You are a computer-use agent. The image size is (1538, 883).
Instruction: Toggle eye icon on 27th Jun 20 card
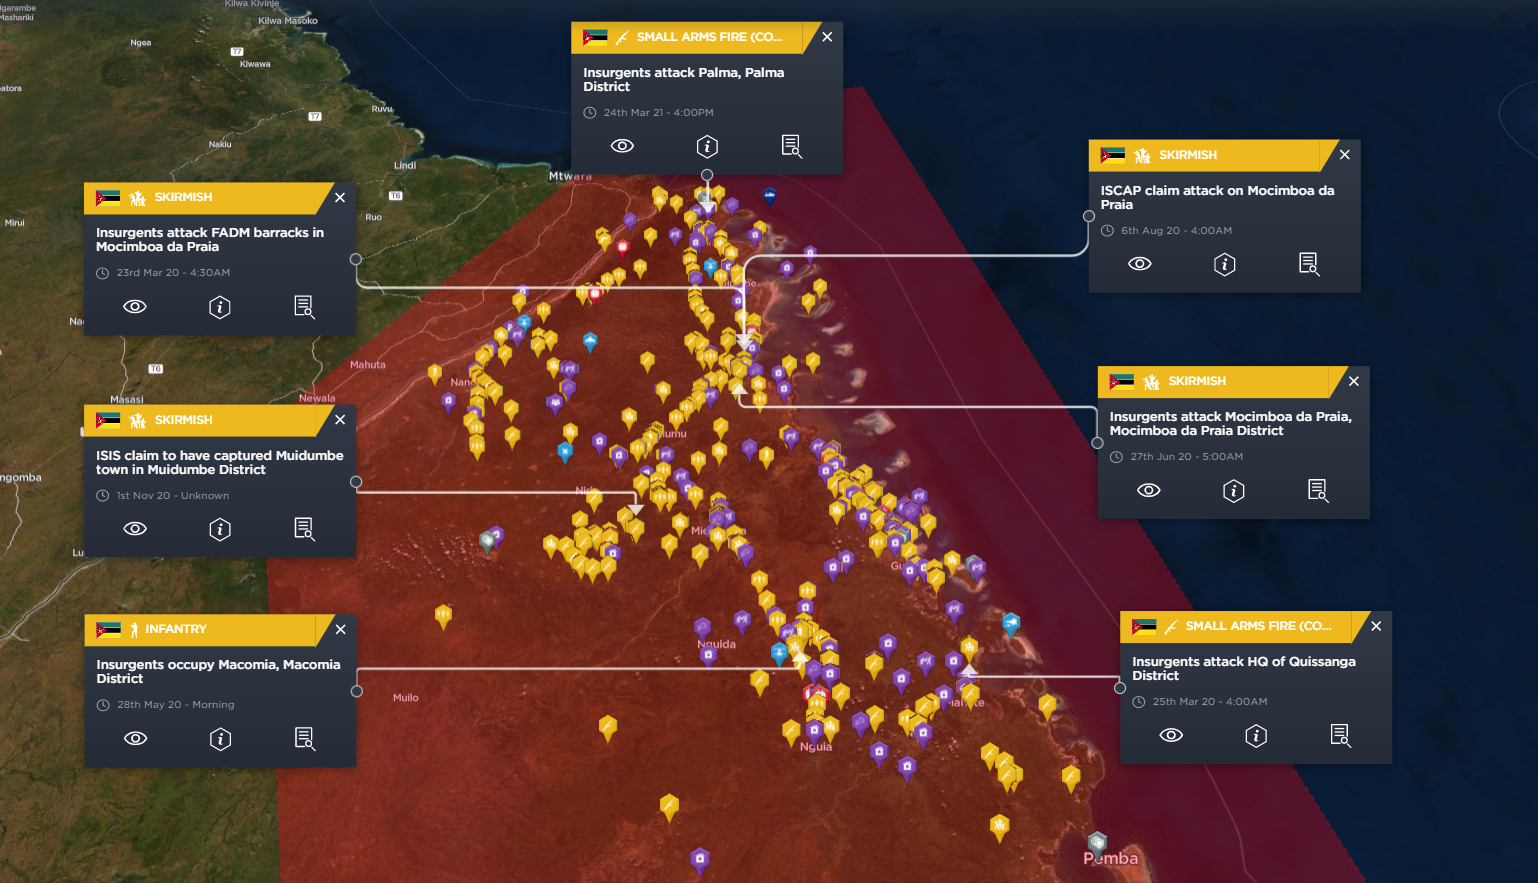point(1149,490)
